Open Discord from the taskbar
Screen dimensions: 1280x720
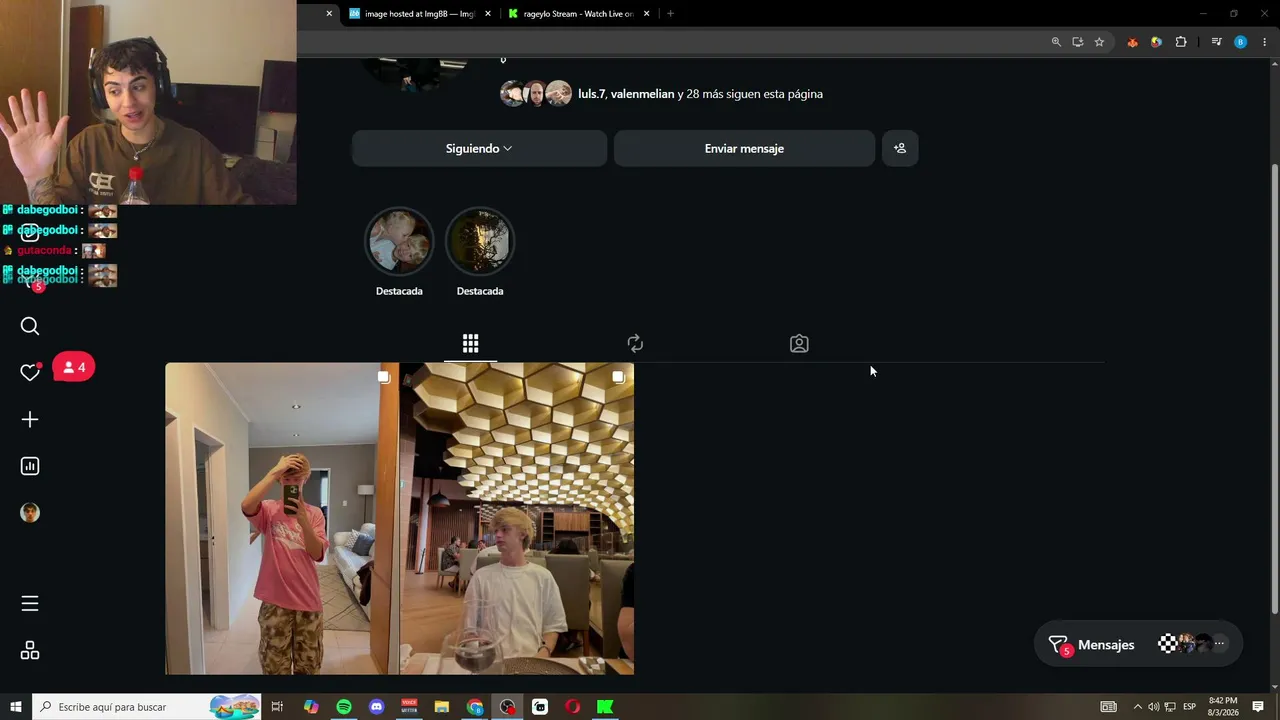tap(377, 707)
